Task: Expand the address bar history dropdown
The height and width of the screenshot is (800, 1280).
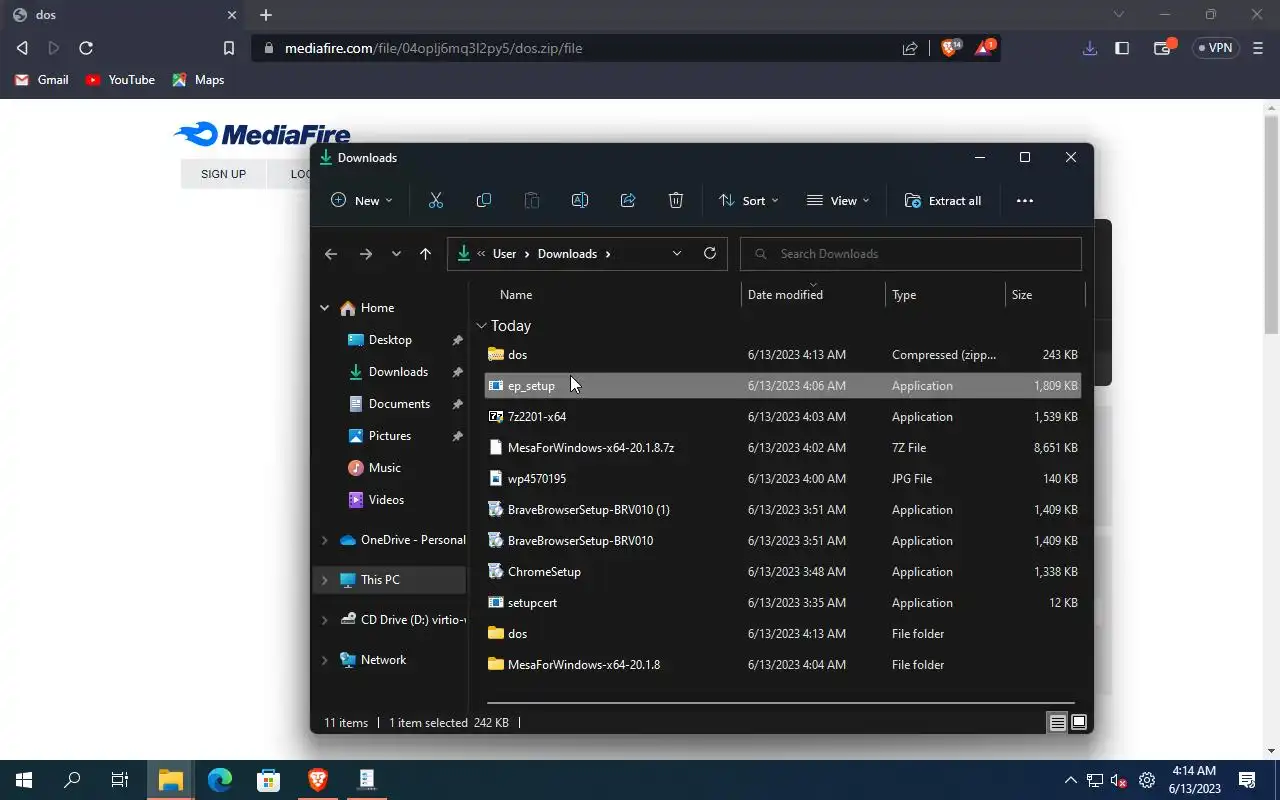Action: (677, 254)
